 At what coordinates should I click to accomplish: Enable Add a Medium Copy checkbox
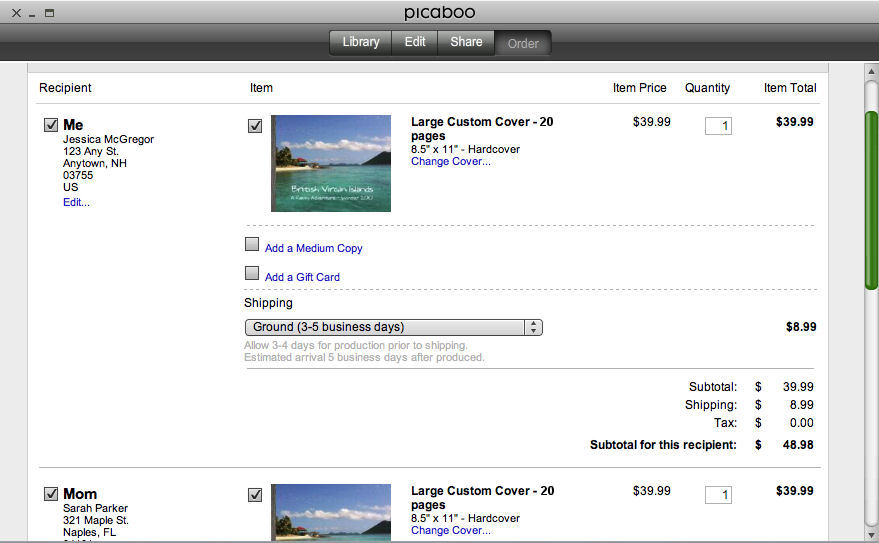pyautogui.click(x=252, y=244)
